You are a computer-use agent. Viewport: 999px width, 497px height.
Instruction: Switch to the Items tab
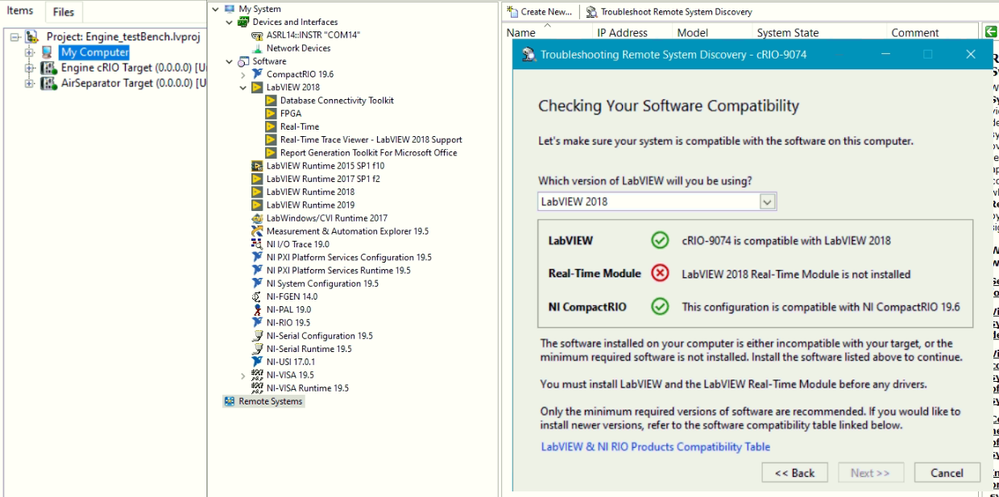point(20,11)
